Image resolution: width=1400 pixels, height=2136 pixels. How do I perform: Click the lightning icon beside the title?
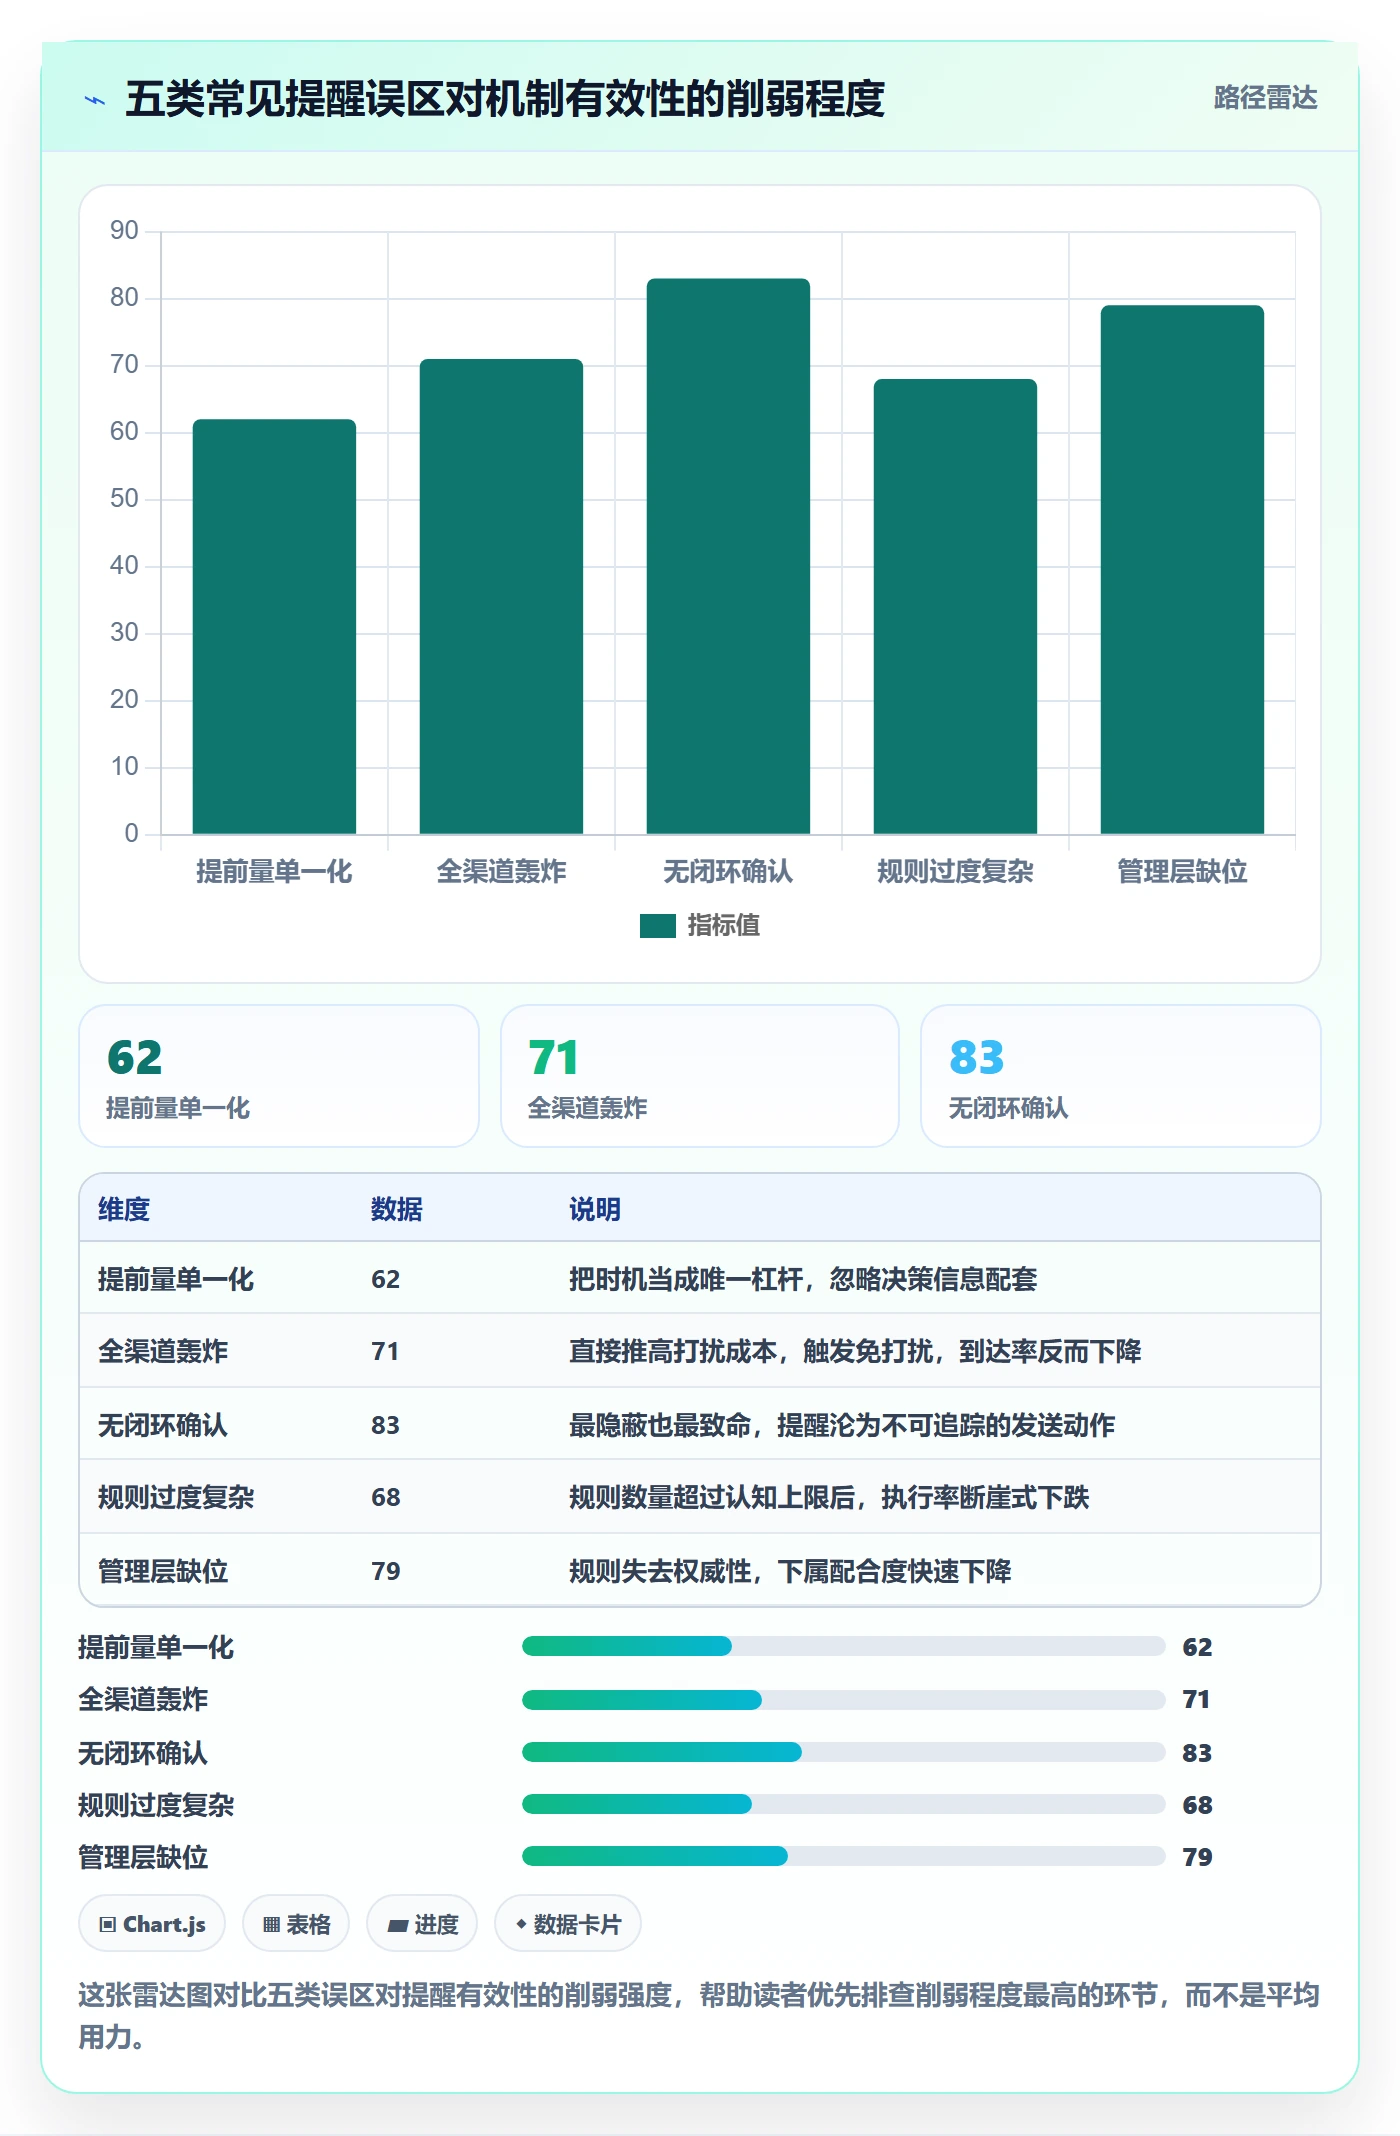(x=95, y=100)
